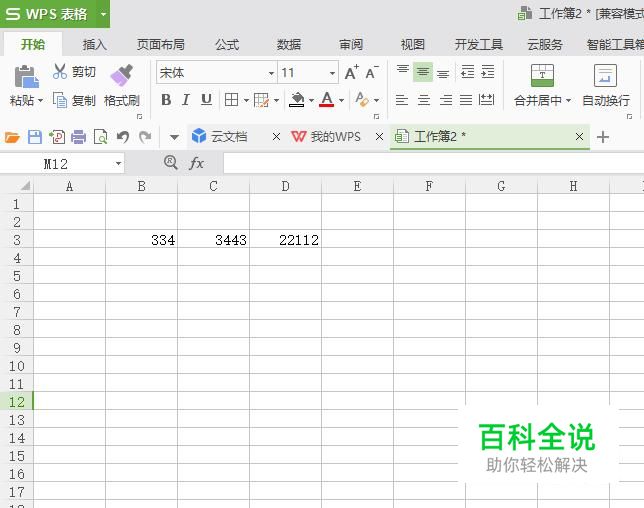
Task: Switch to the 插入 ribbon tab
Action: pyautogui.click(x=94, y=44)
